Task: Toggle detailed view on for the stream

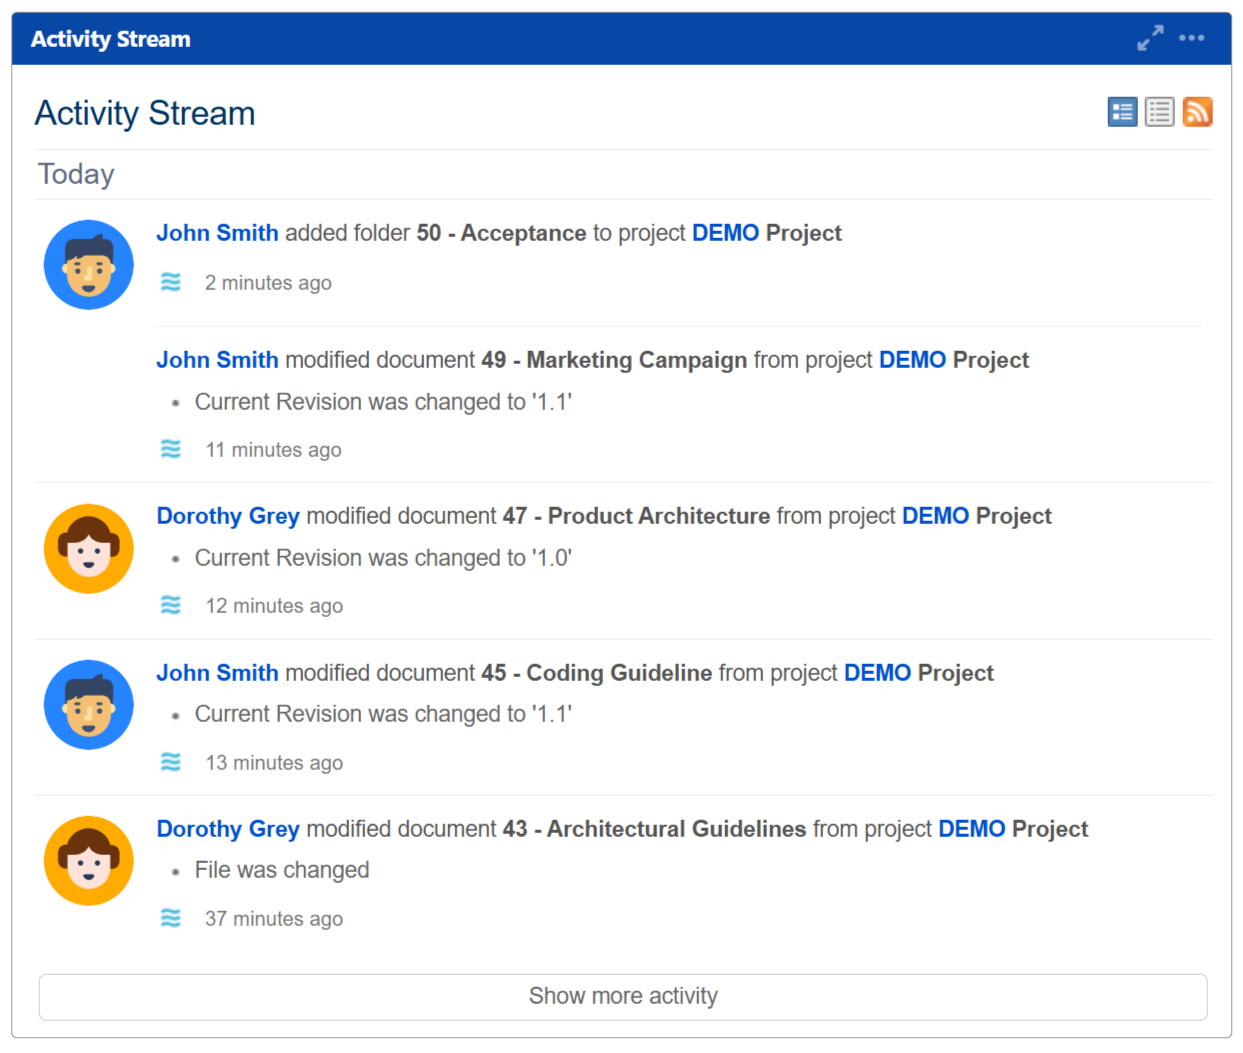Action: click(x=1122, y=111)
